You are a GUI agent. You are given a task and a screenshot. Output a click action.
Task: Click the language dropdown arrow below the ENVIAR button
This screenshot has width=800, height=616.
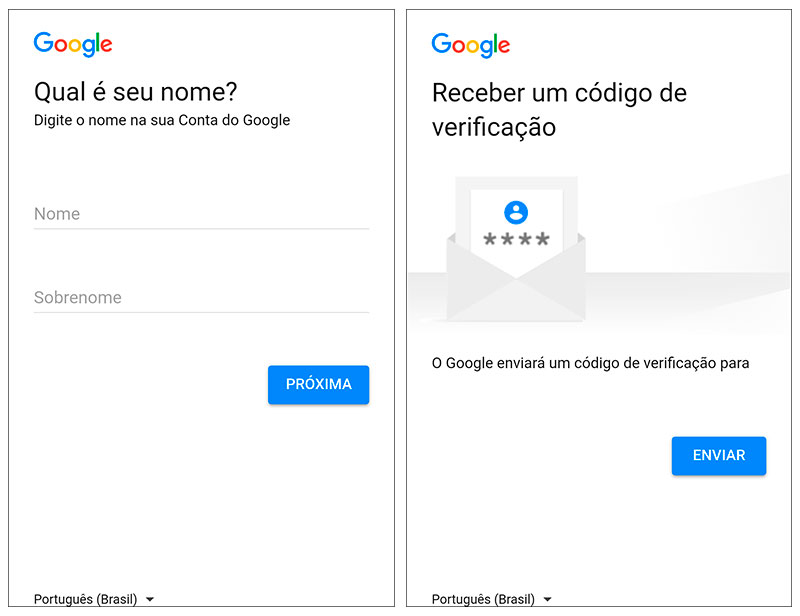tap(548, 599)
